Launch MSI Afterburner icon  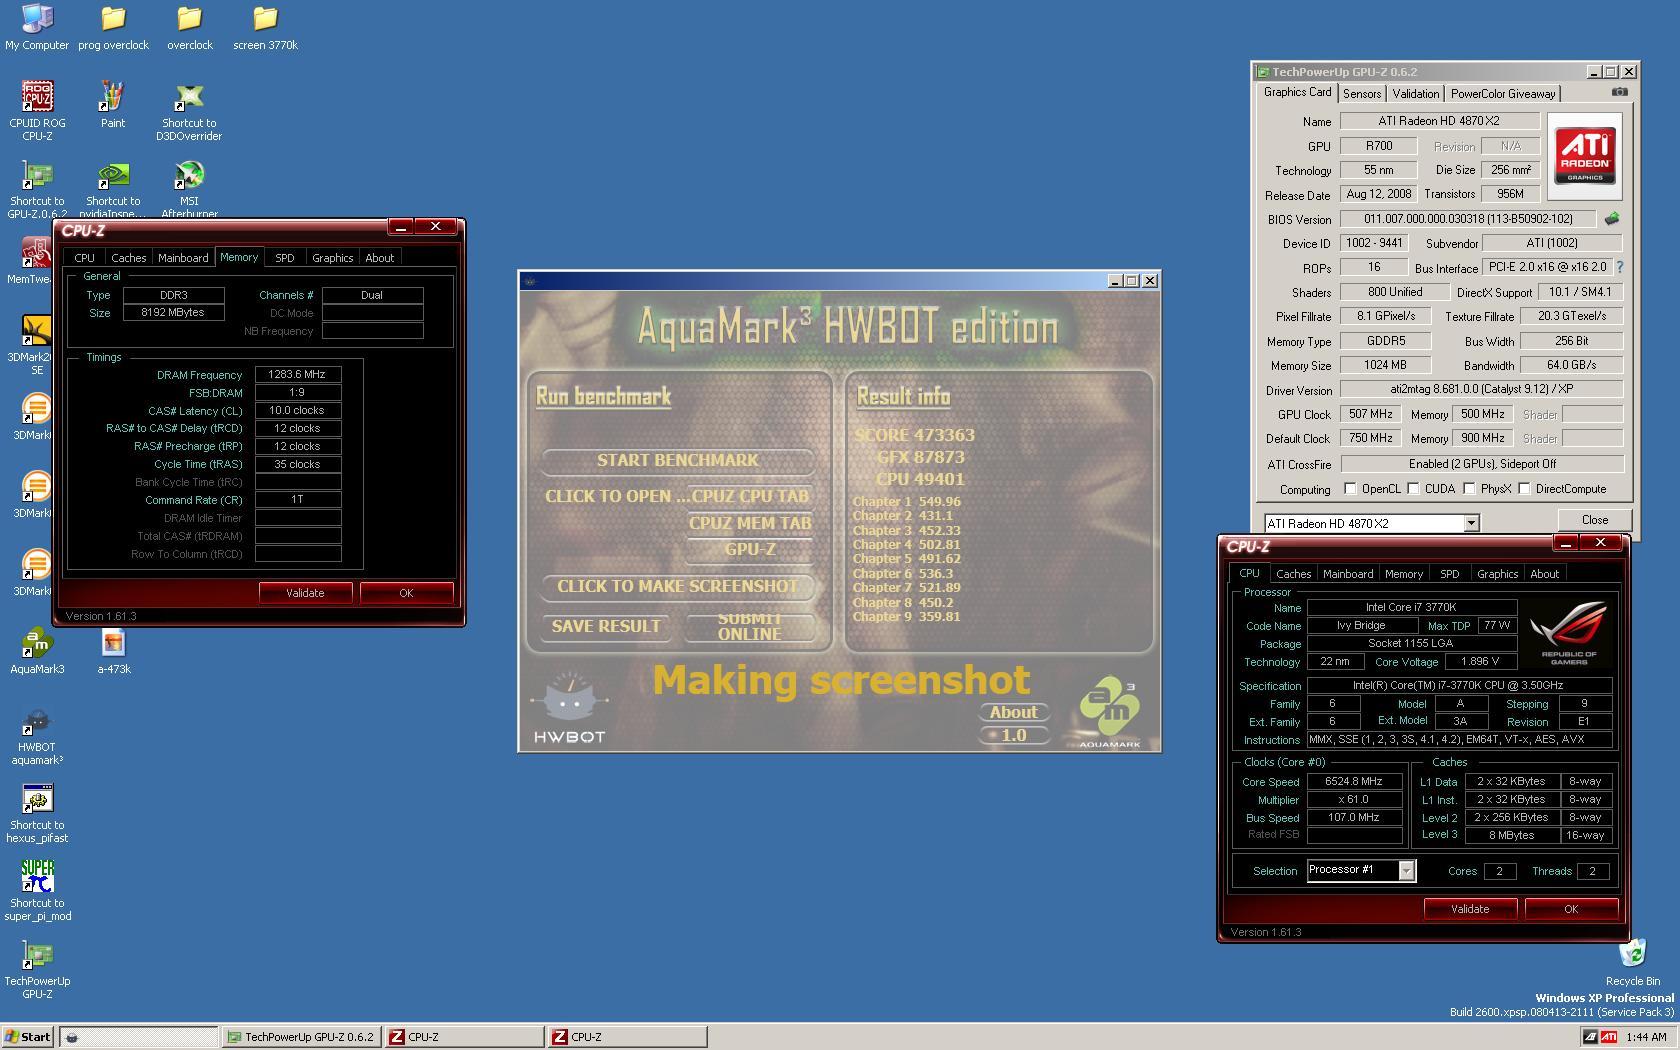[x=189, y=188]
